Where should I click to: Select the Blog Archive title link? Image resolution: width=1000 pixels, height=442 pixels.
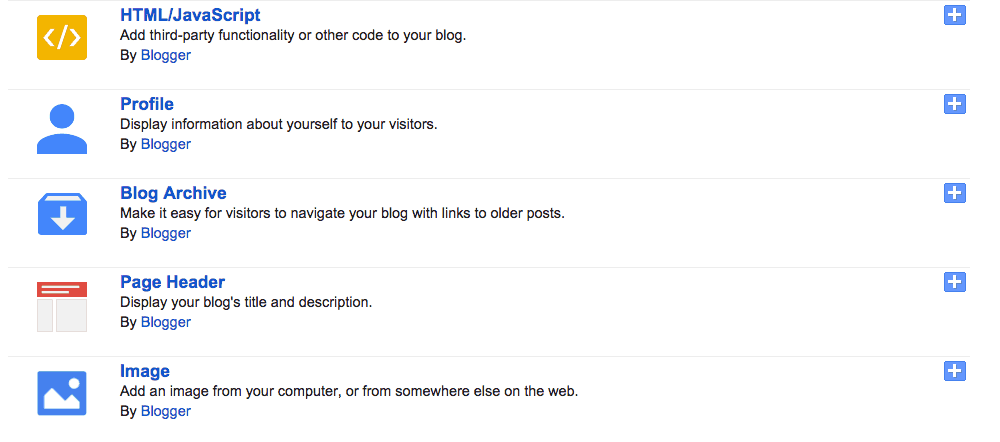(173, 193)
